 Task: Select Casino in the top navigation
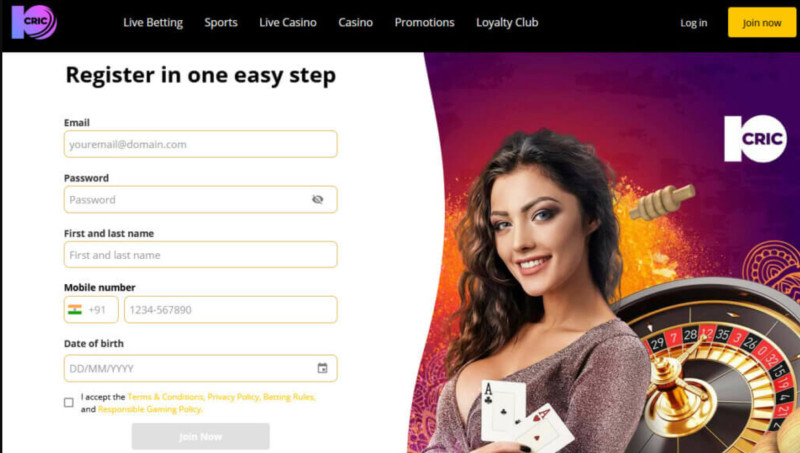pos(356,22)
